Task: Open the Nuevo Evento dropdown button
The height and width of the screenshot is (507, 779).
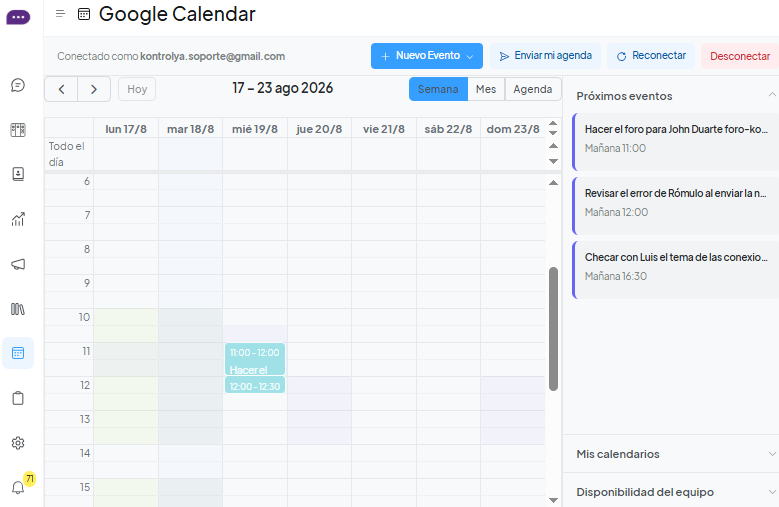Action: tap(427, 56)
